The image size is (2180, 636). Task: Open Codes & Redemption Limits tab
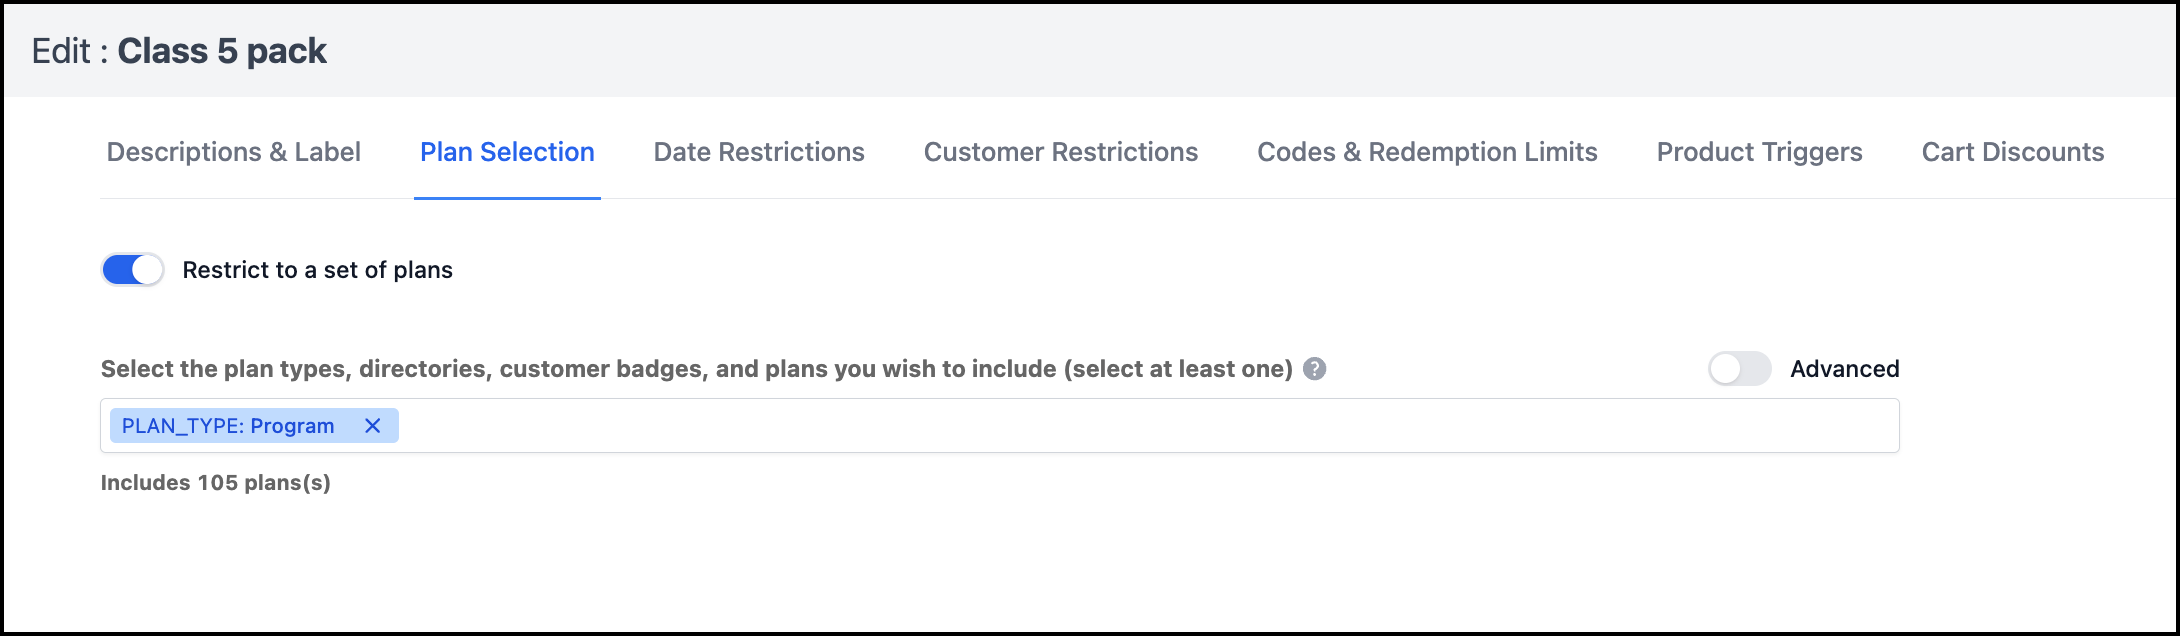click(x=1427, y=152)
